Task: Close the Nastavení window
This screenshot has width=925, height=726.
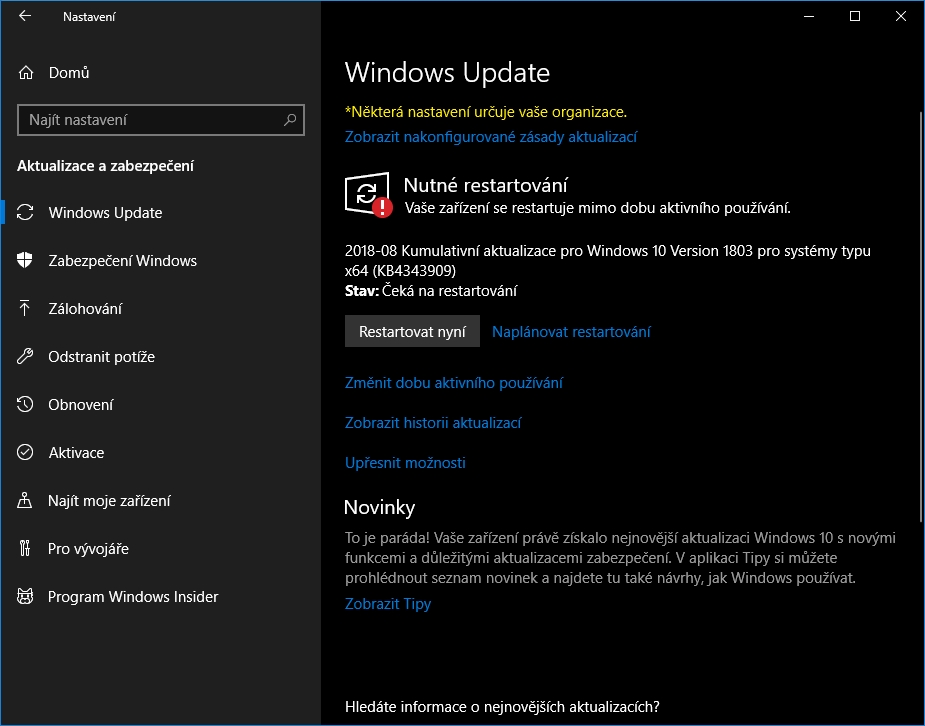Action: coord(901,17)
